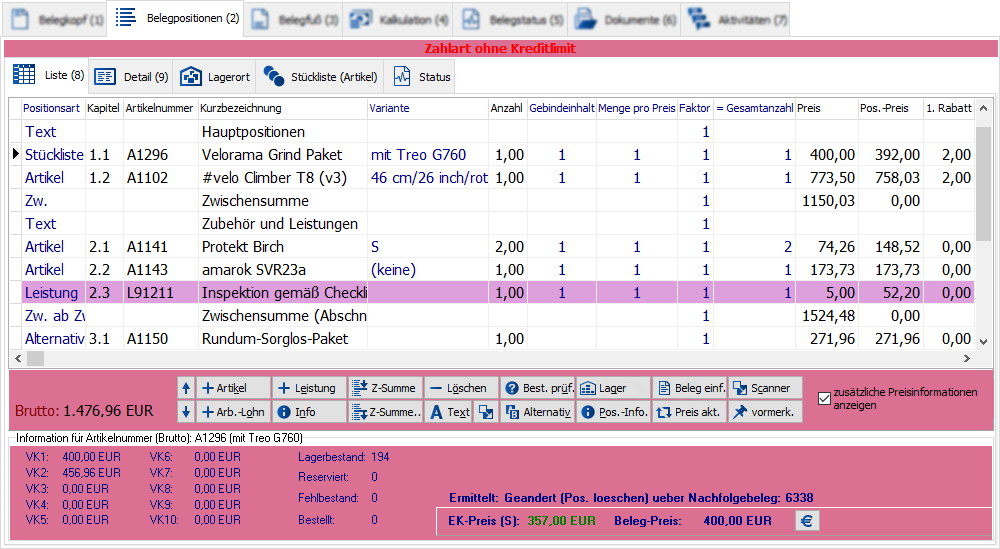The width and height of the screenshot is (1000, 549).
Task: Click VK2 value 456,96 EUR
Action: coord(91,473)
